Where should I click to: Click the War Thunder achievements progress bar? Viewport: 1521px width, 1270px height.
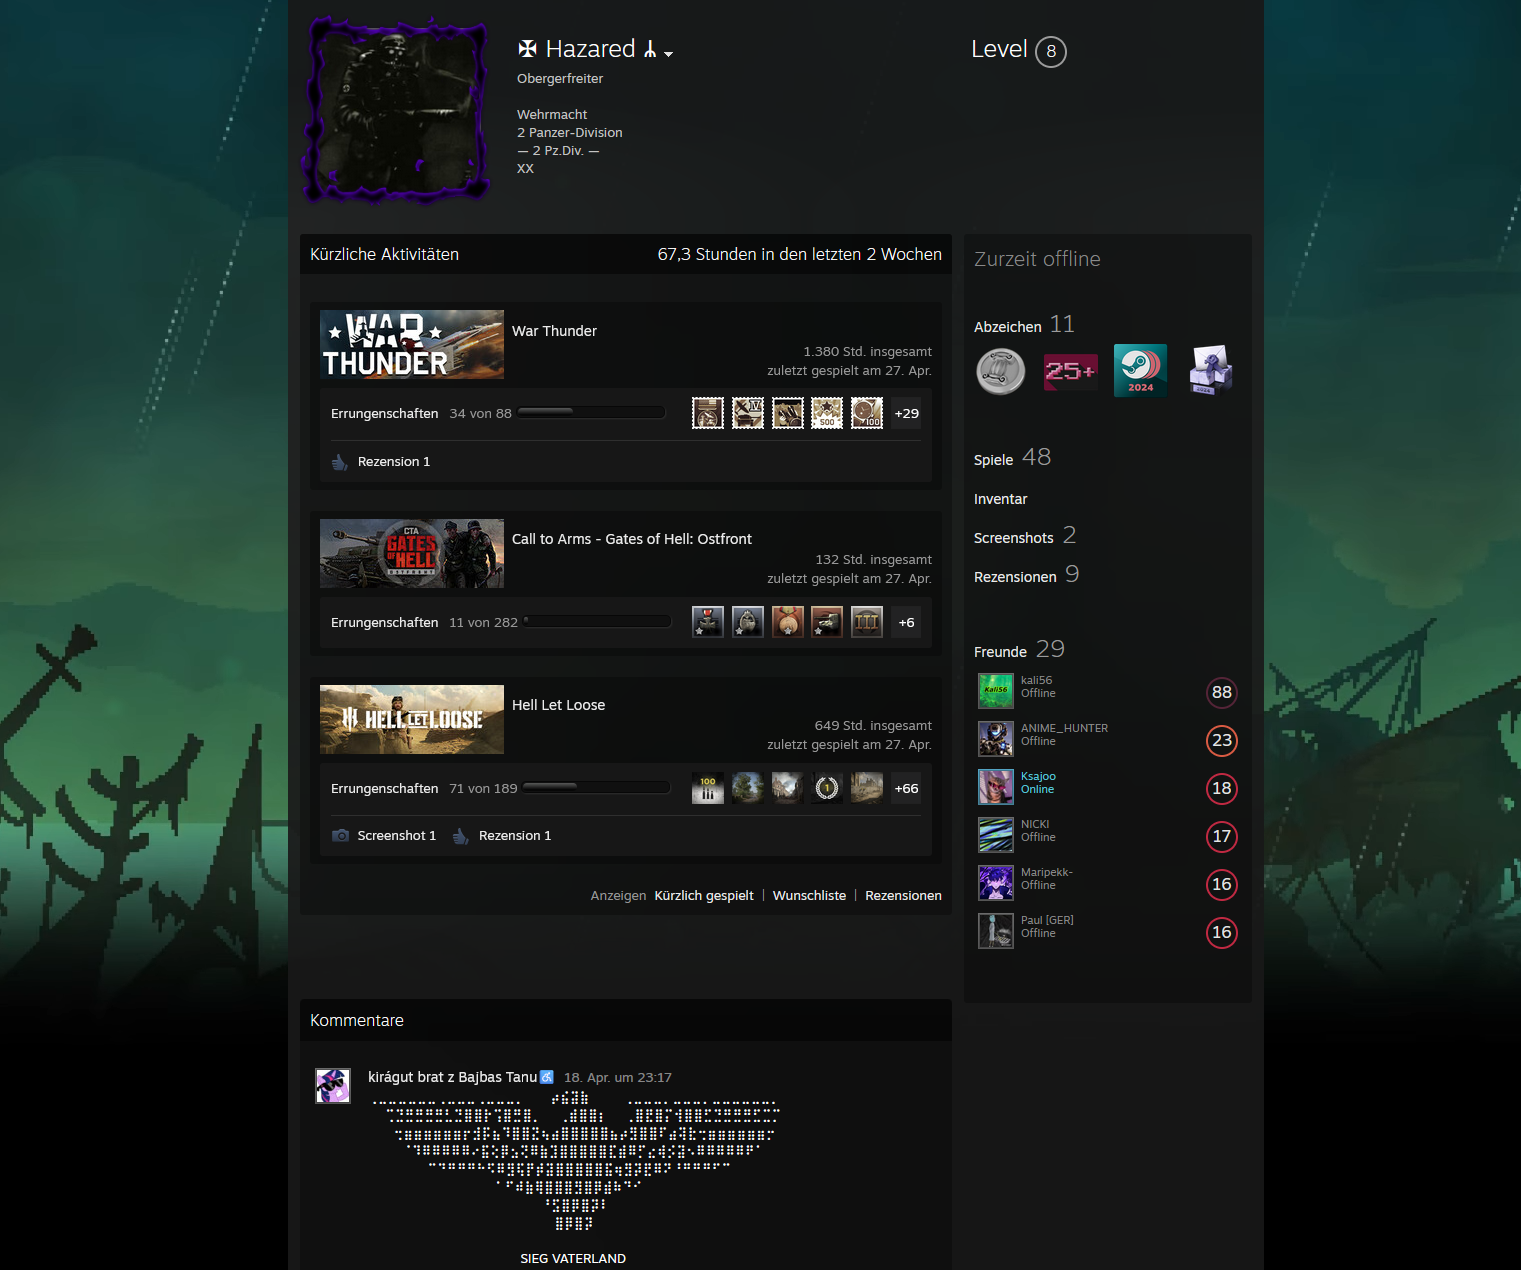coord(591,413)
